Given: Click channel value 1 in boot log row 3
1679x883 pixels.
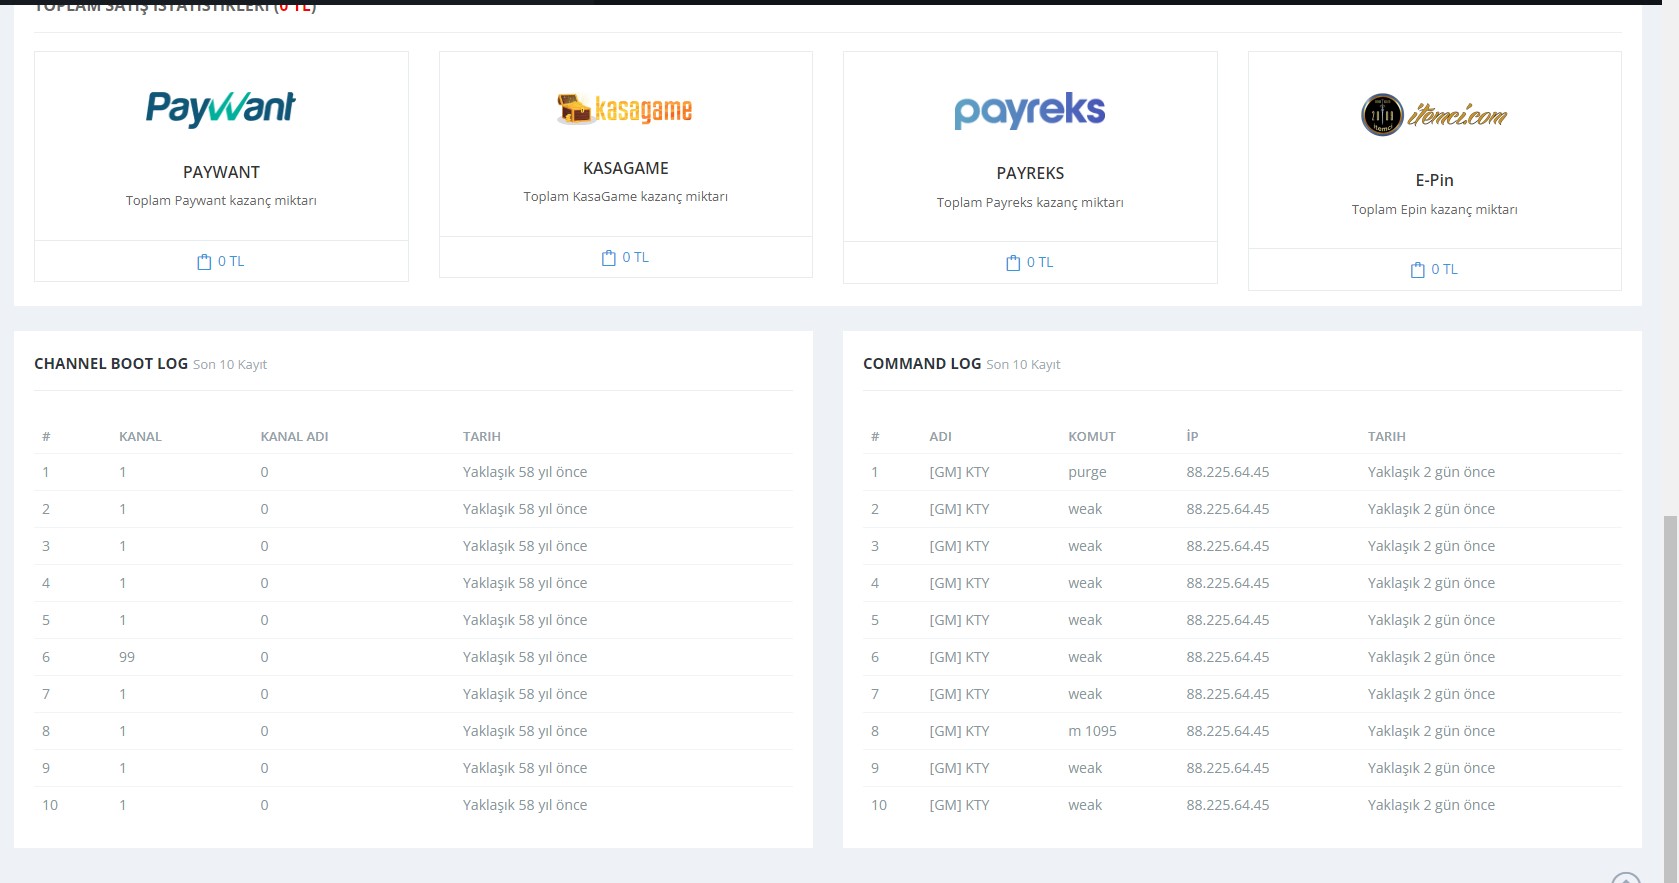Looking at the screenshot, I should tap(123, 547).
